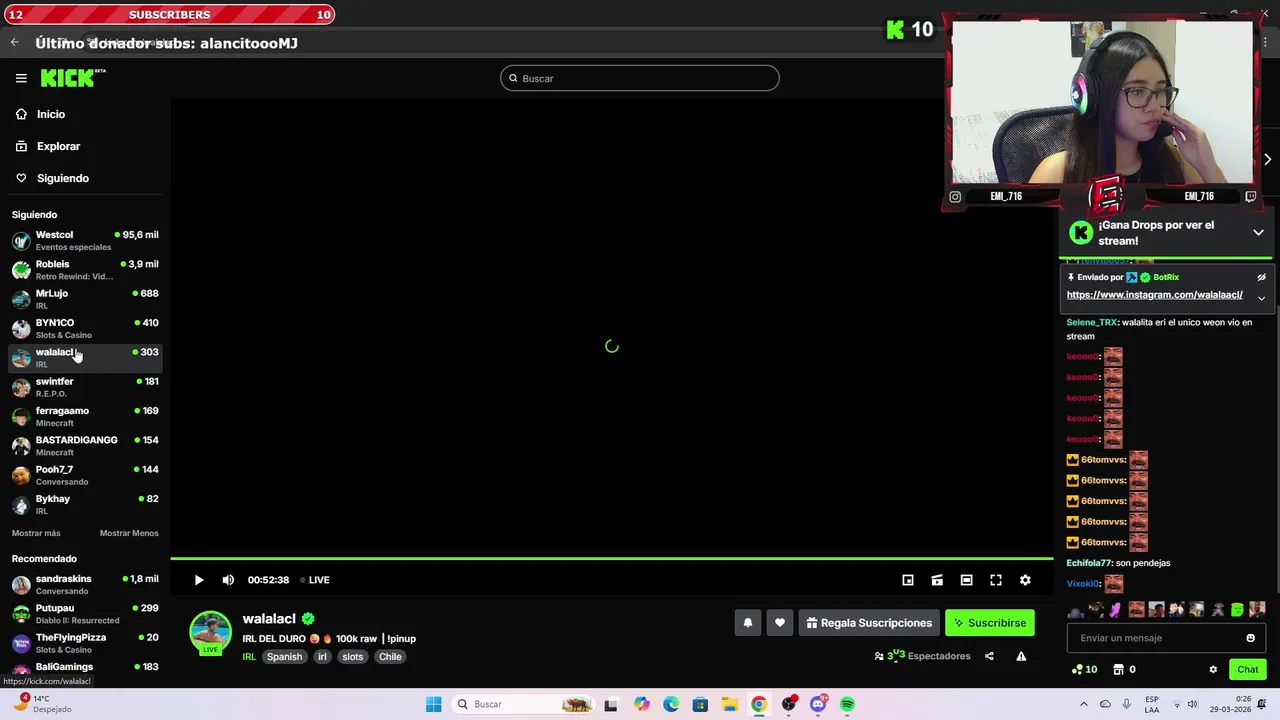The image size is (1280, 720).
Task: Open sandraskins recommended channel
Action: pyautogui.click(x=85, y=584)
